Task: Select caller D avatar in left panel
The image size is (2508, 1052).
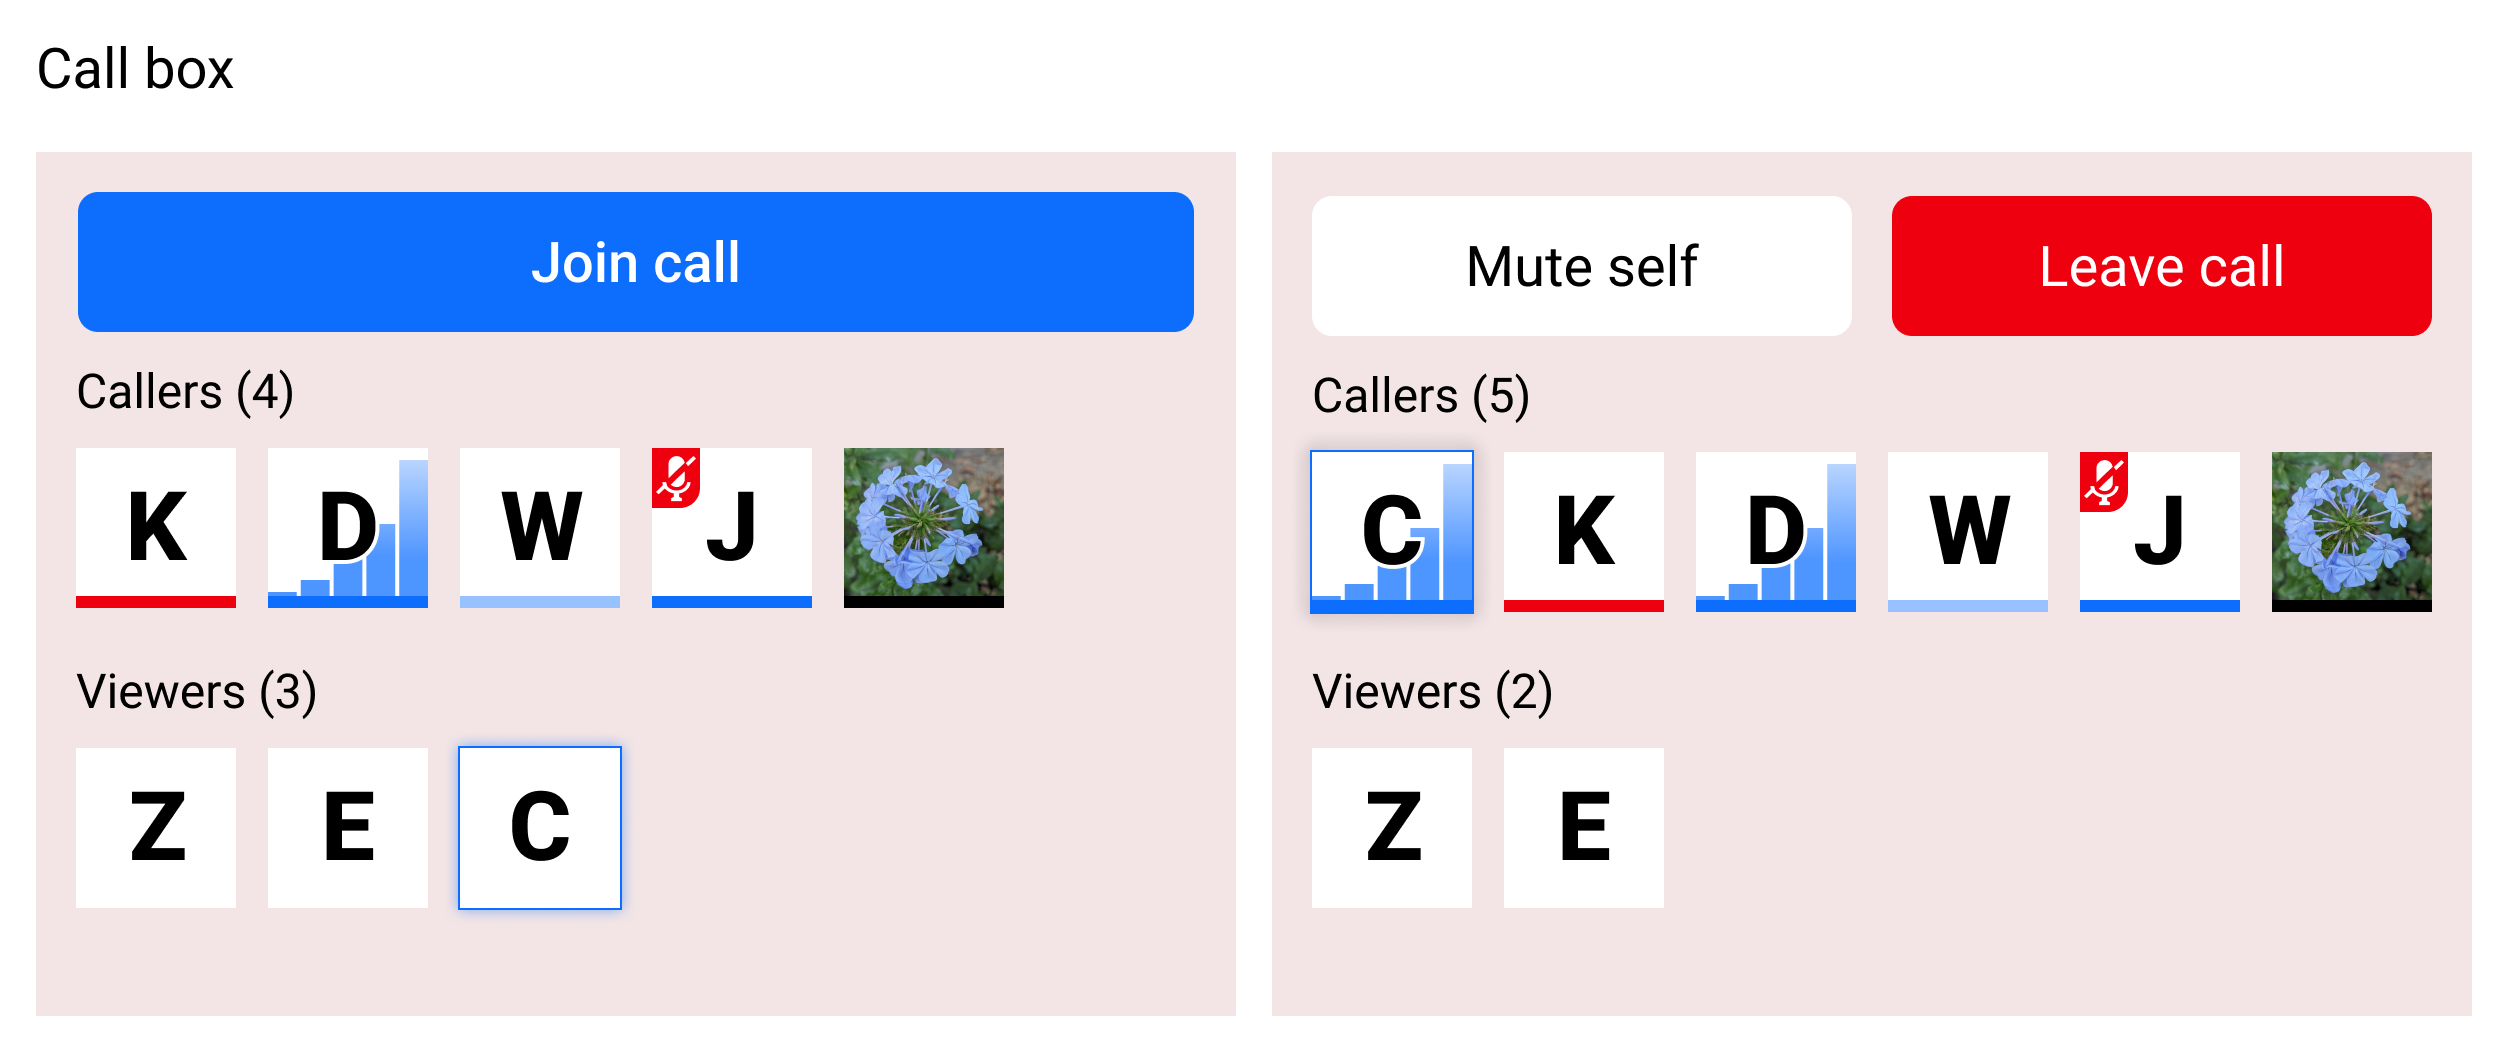Action: [348, 527]
